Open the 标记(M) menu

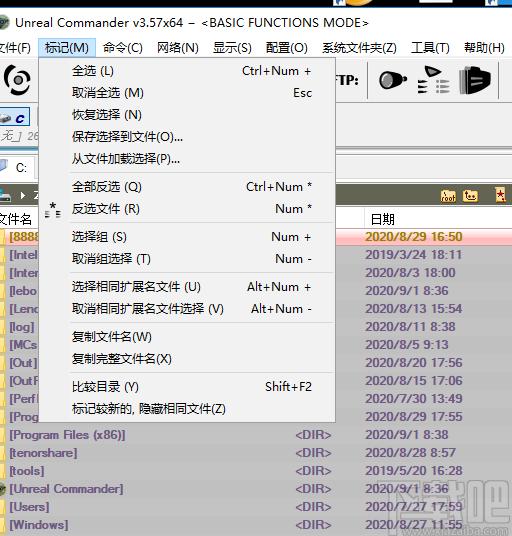point(67,48)
